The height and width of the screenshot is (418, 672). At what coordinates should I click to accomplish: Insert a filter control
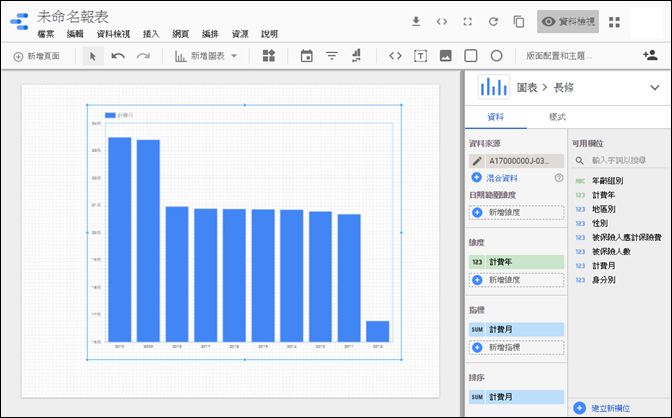click(x=332, y=56)
